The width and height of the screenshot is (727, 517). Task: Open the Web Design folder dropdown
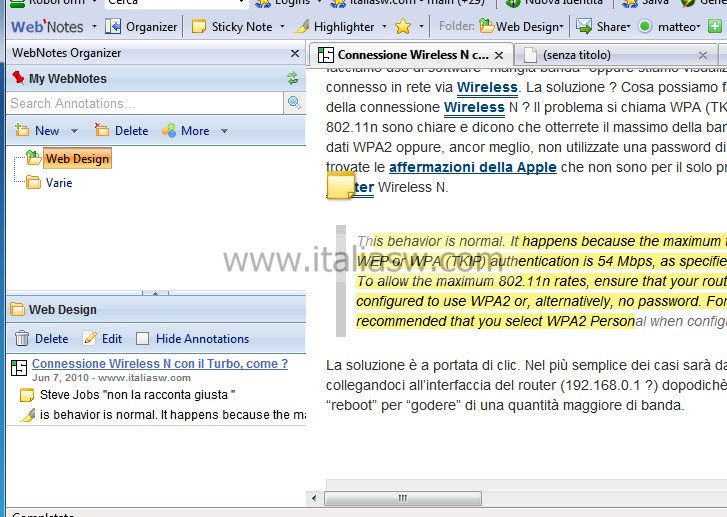[521, 26]
